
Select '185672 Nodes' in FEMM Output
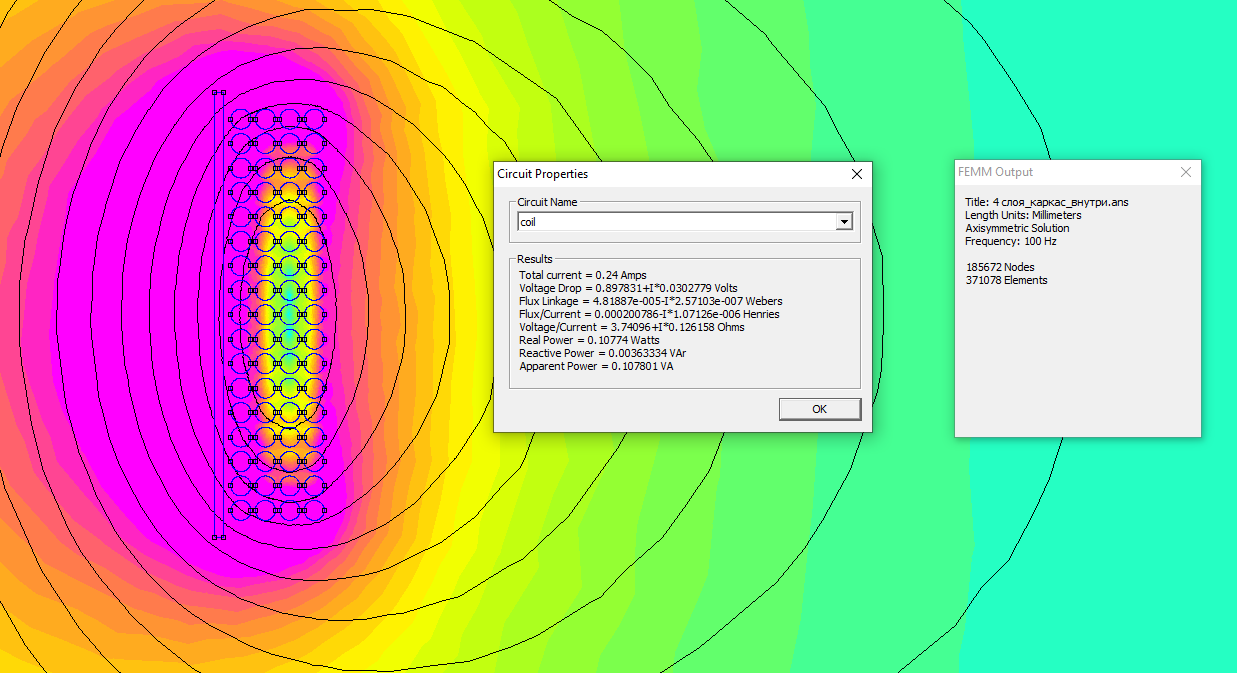coord(1000,267)
